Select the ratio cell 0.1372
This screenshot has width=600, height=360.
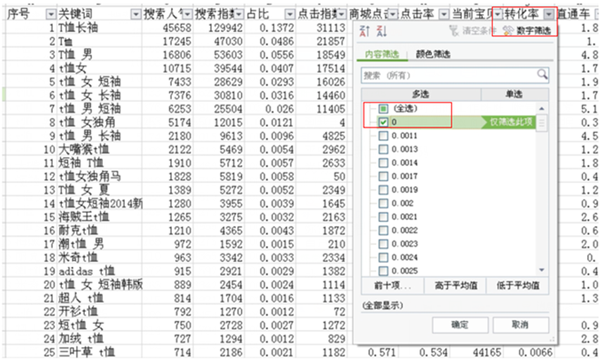click(270, 28)
